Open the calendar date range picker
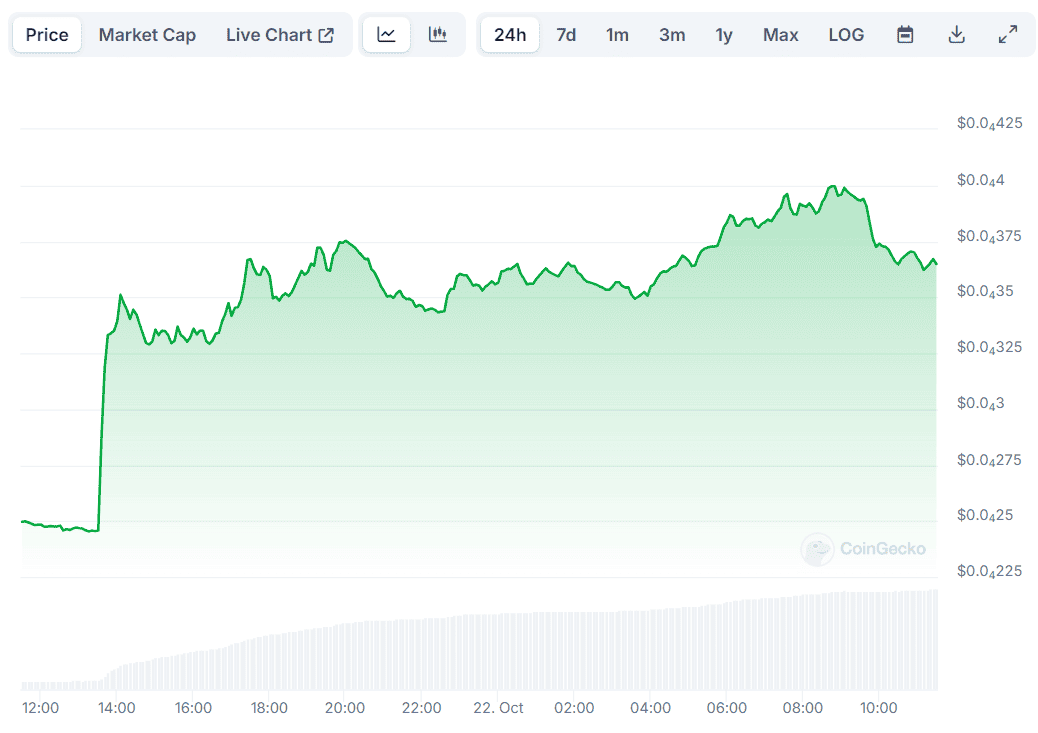This screenshot has width=1038, height=733. coord(905,35)
